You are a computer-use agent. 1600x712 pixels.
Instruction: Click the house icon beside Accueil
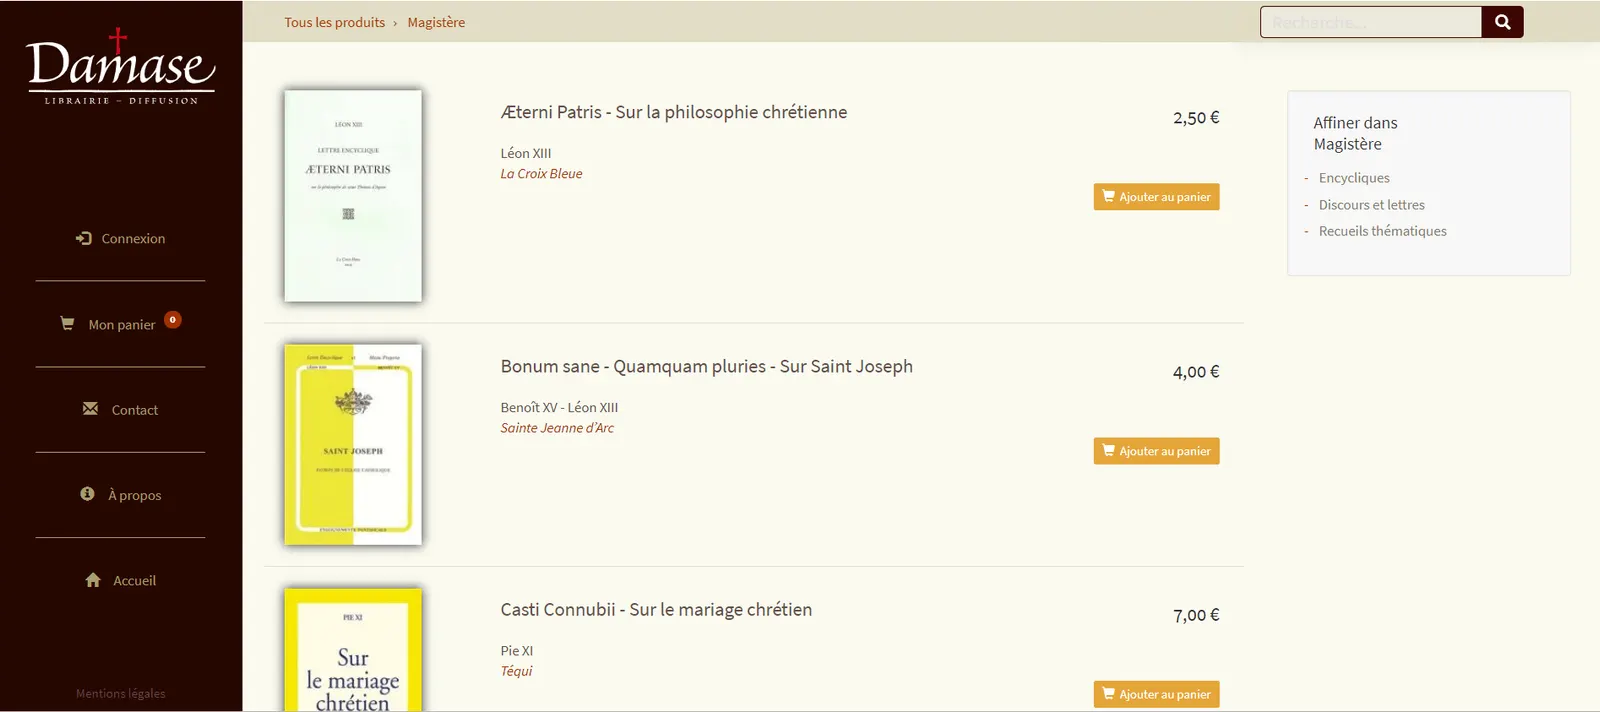93,580
